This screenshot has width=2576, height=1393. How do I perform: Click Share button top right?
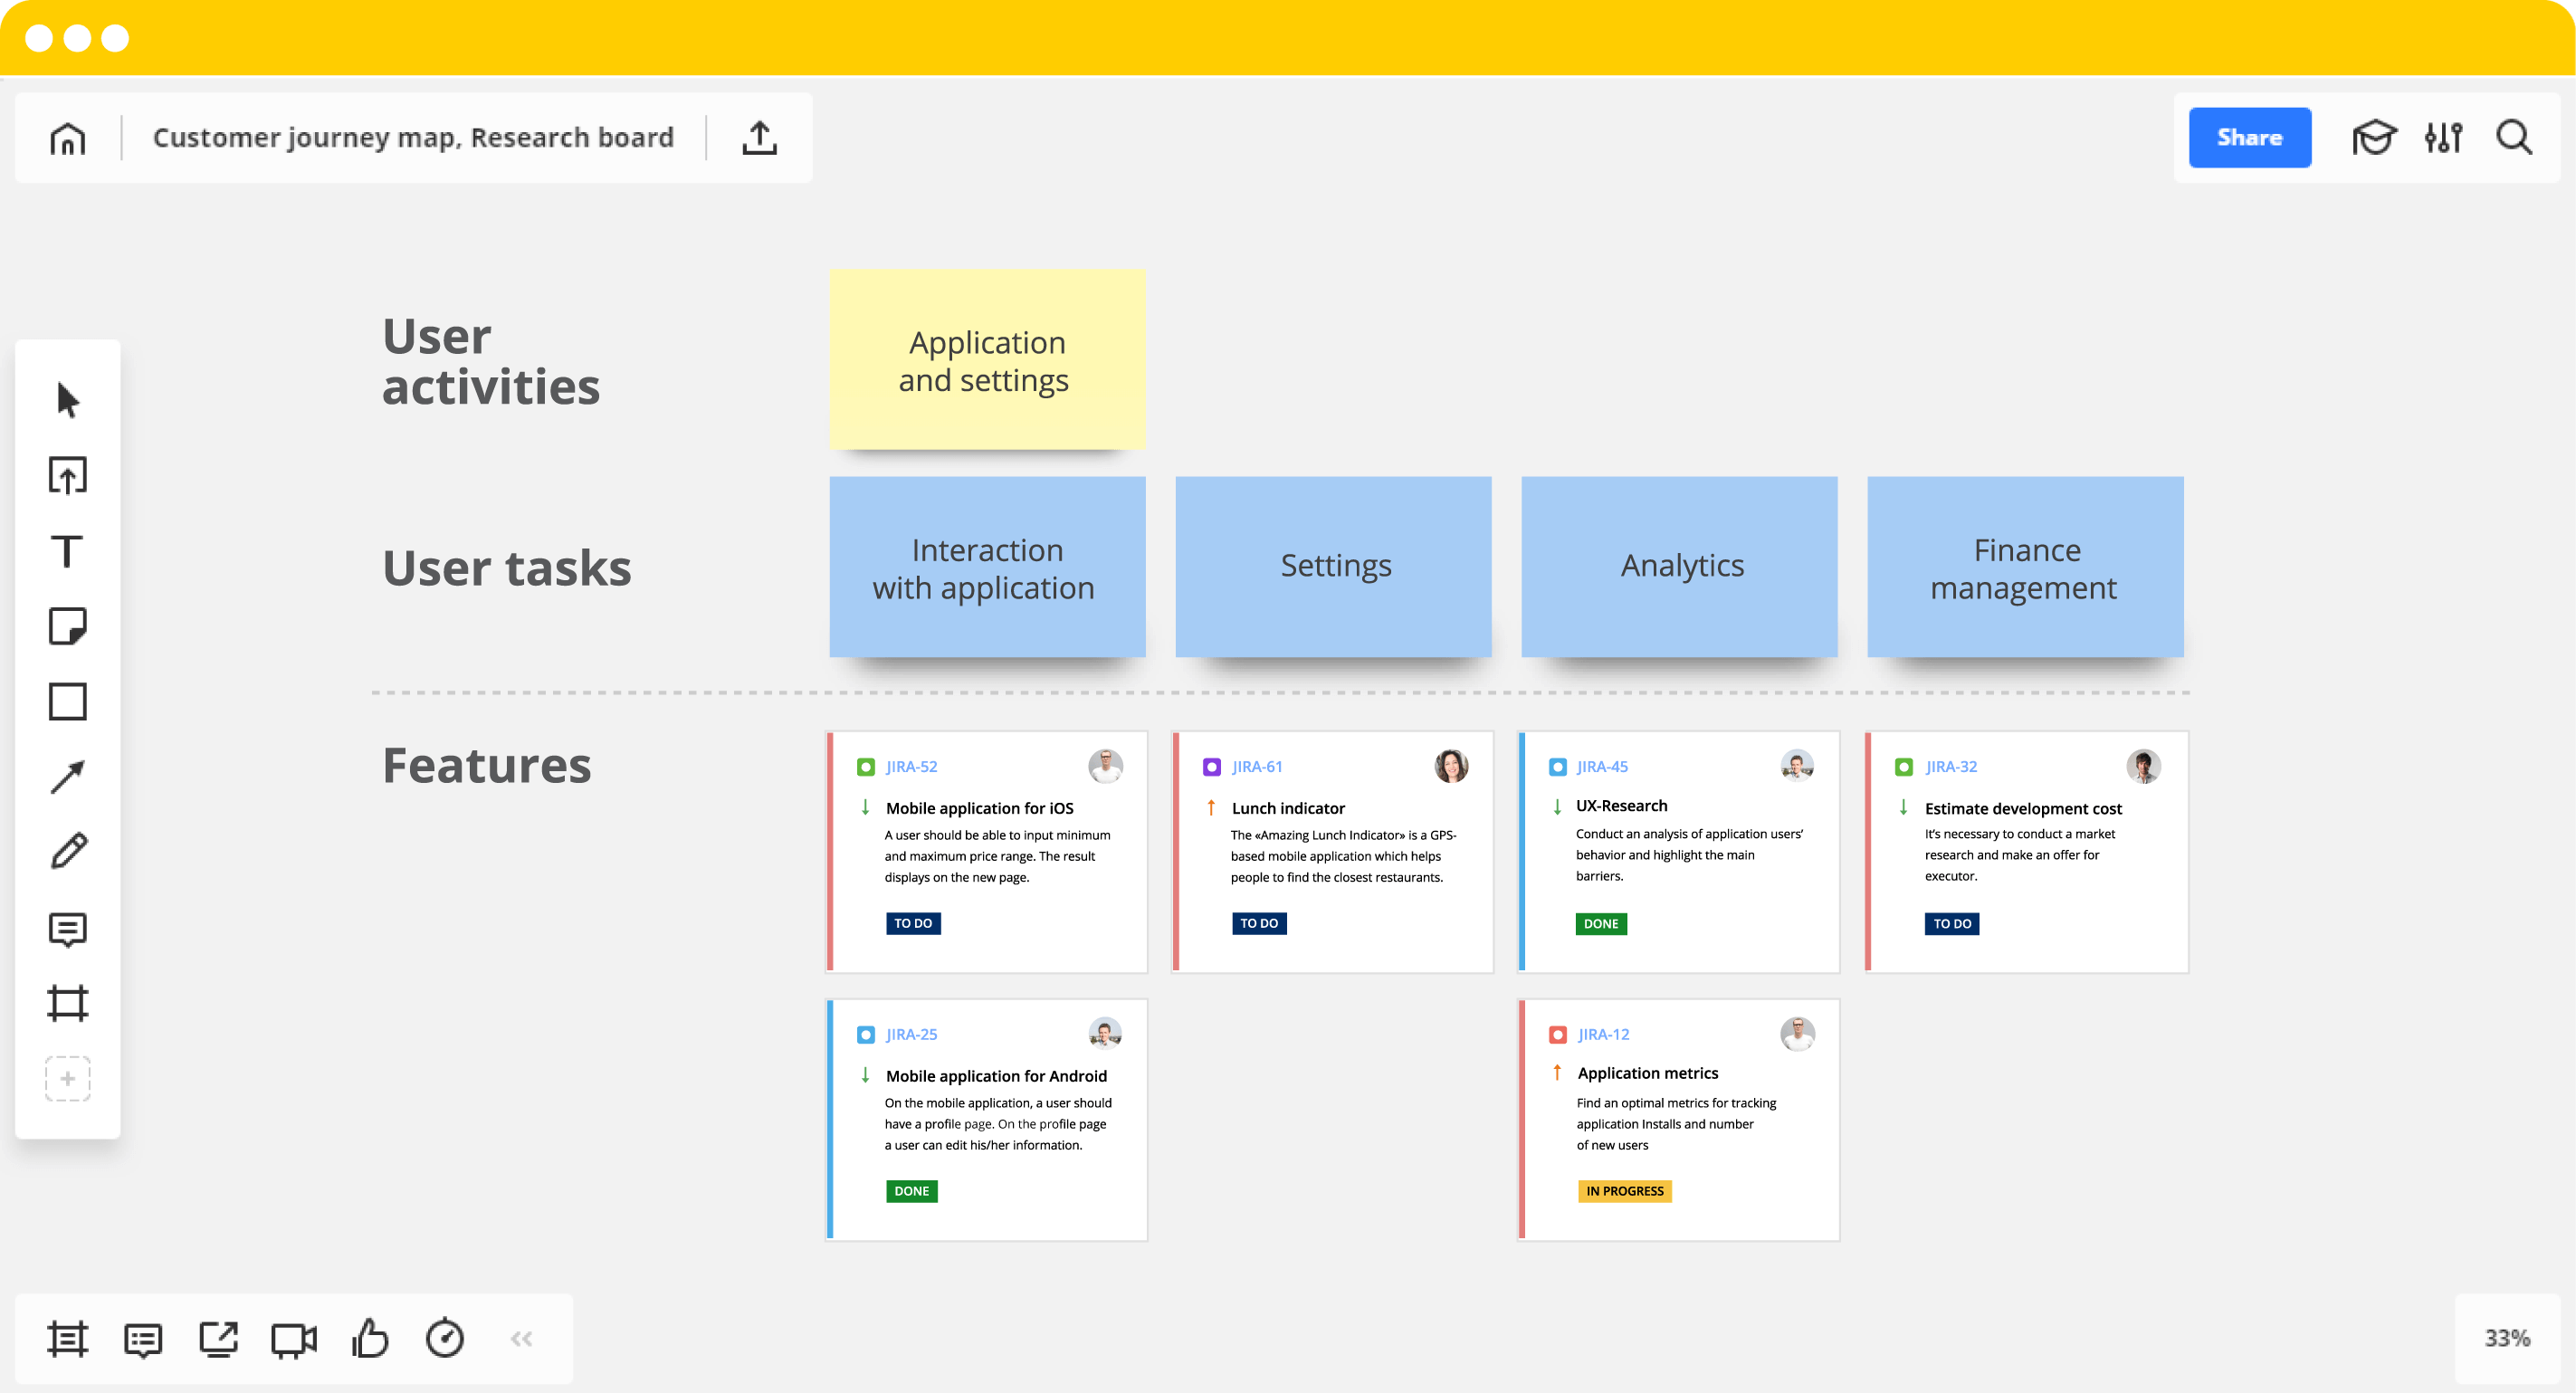click(2247, 136)
